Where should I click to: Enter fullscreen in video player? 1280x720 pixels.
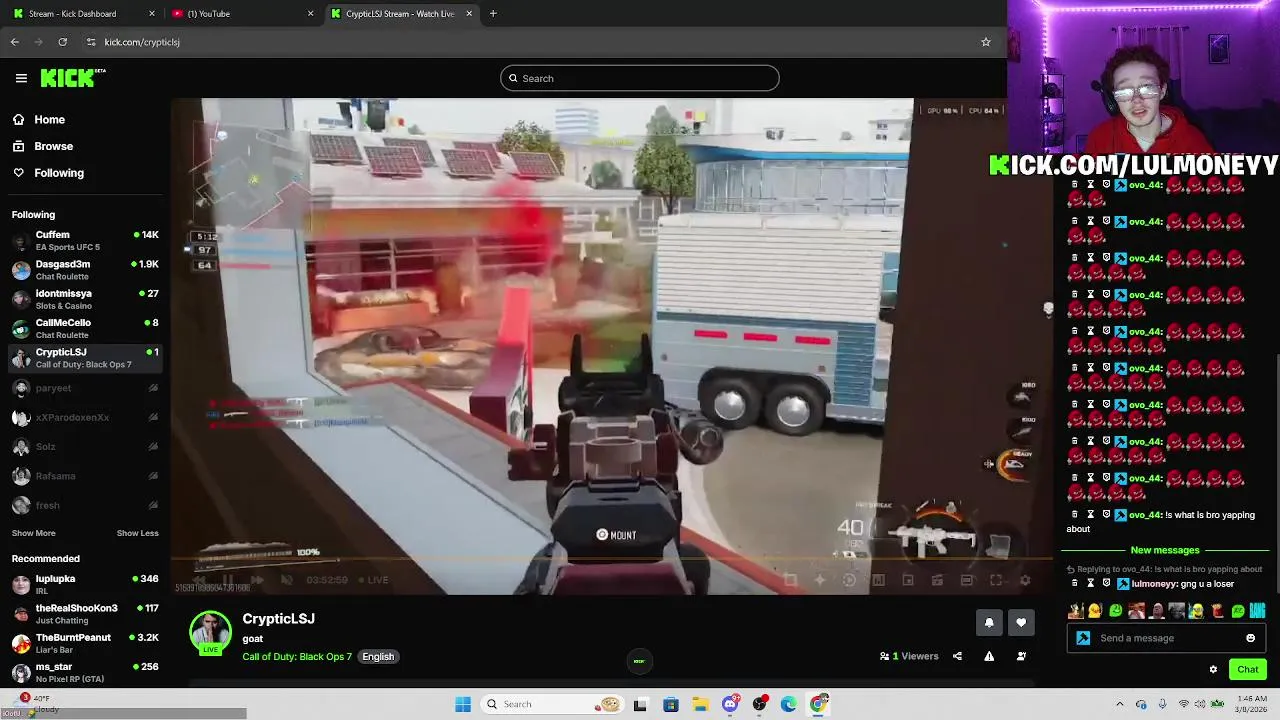point(996,580)
